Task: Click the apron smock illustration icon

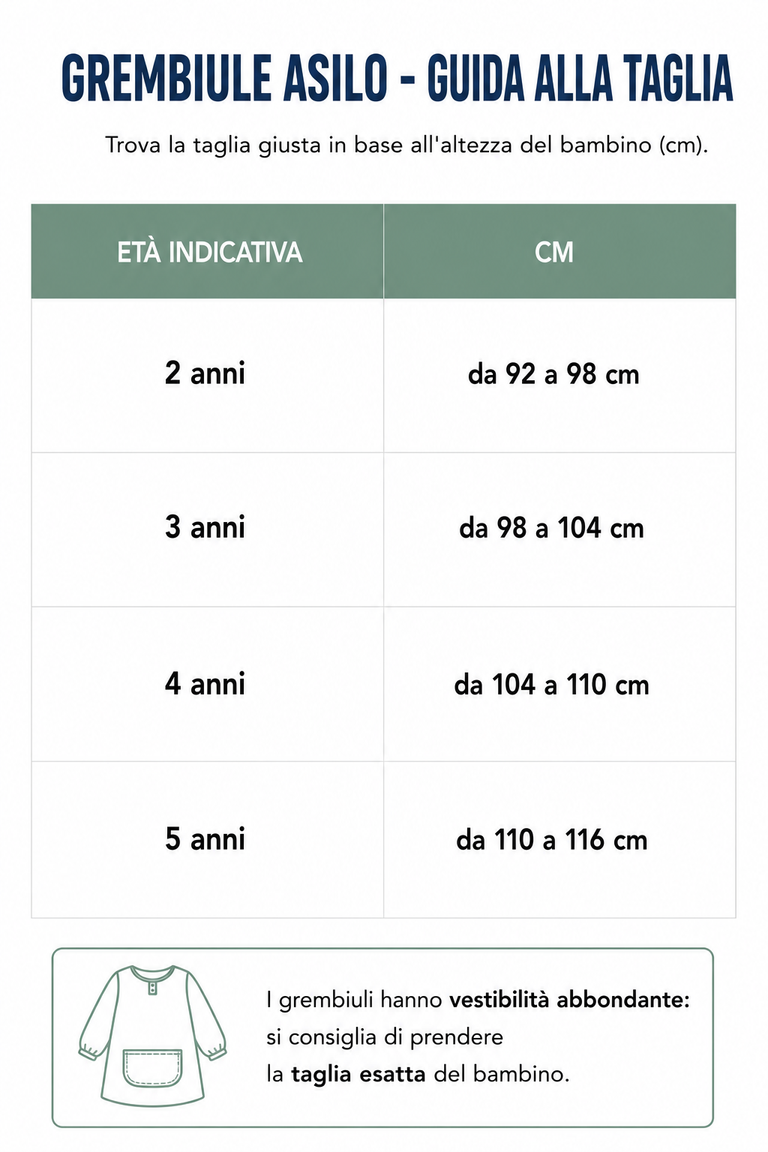Action: point(153,1036)
